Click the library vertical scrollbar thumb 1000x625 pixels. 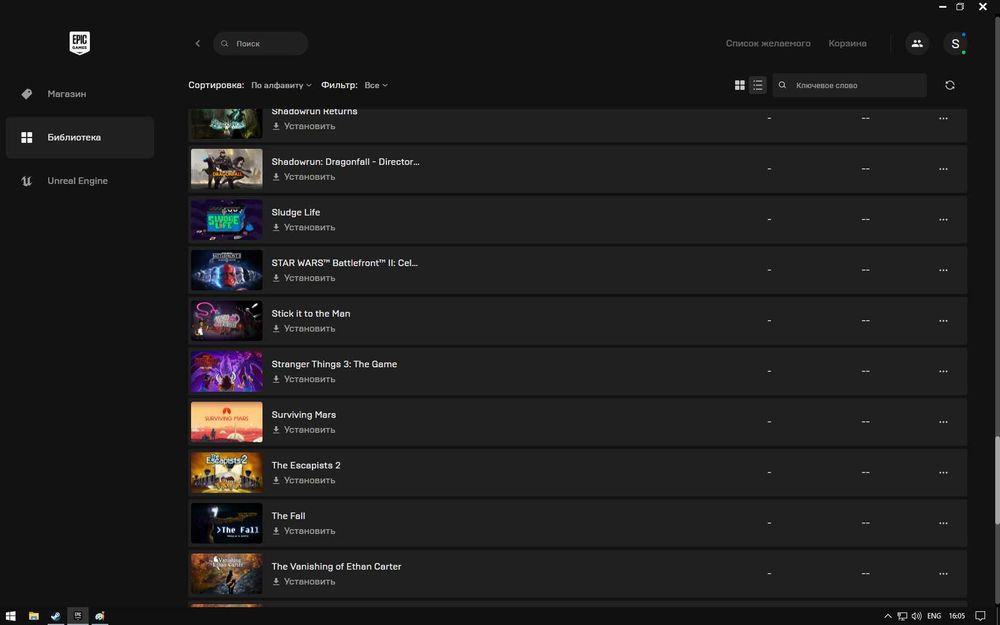tap(997, 480)
